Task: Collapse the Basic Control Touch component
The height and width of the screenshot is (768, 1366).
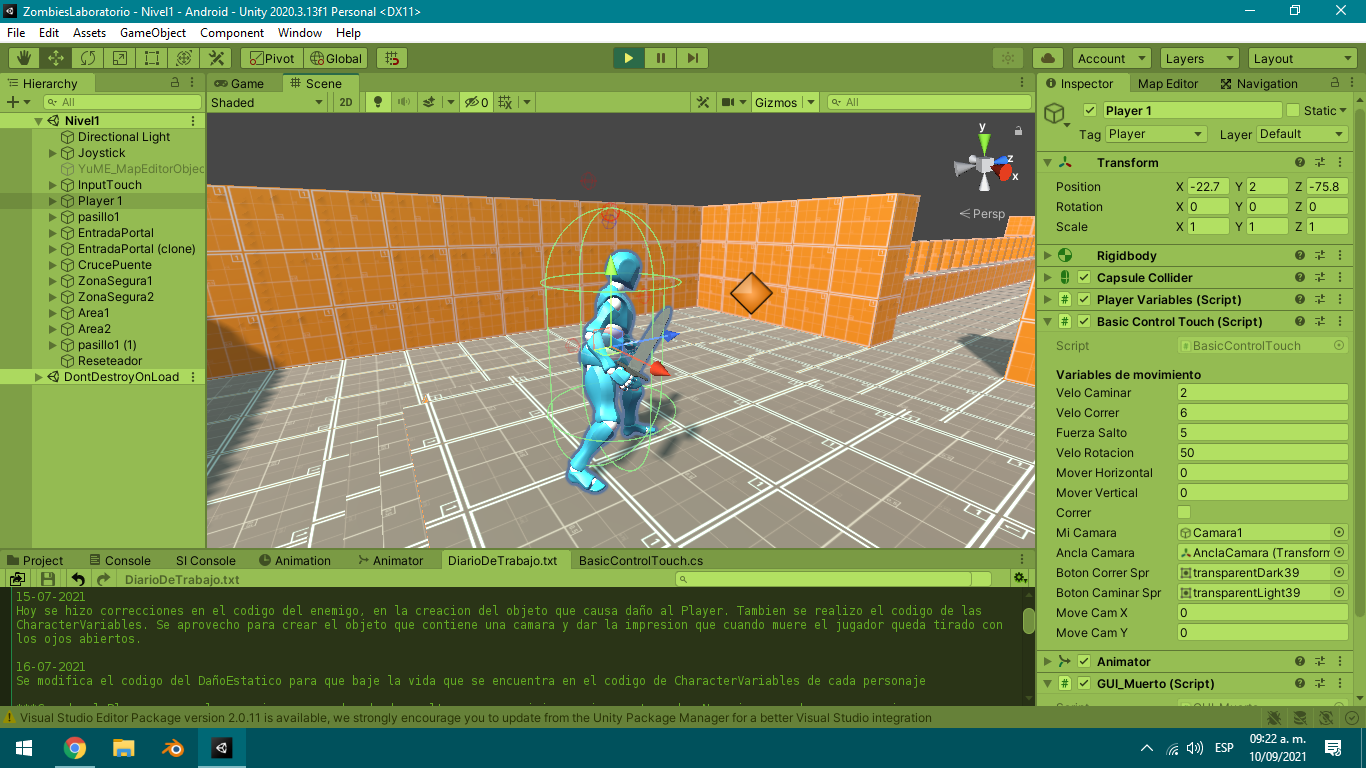Action: coord(1047,322)
